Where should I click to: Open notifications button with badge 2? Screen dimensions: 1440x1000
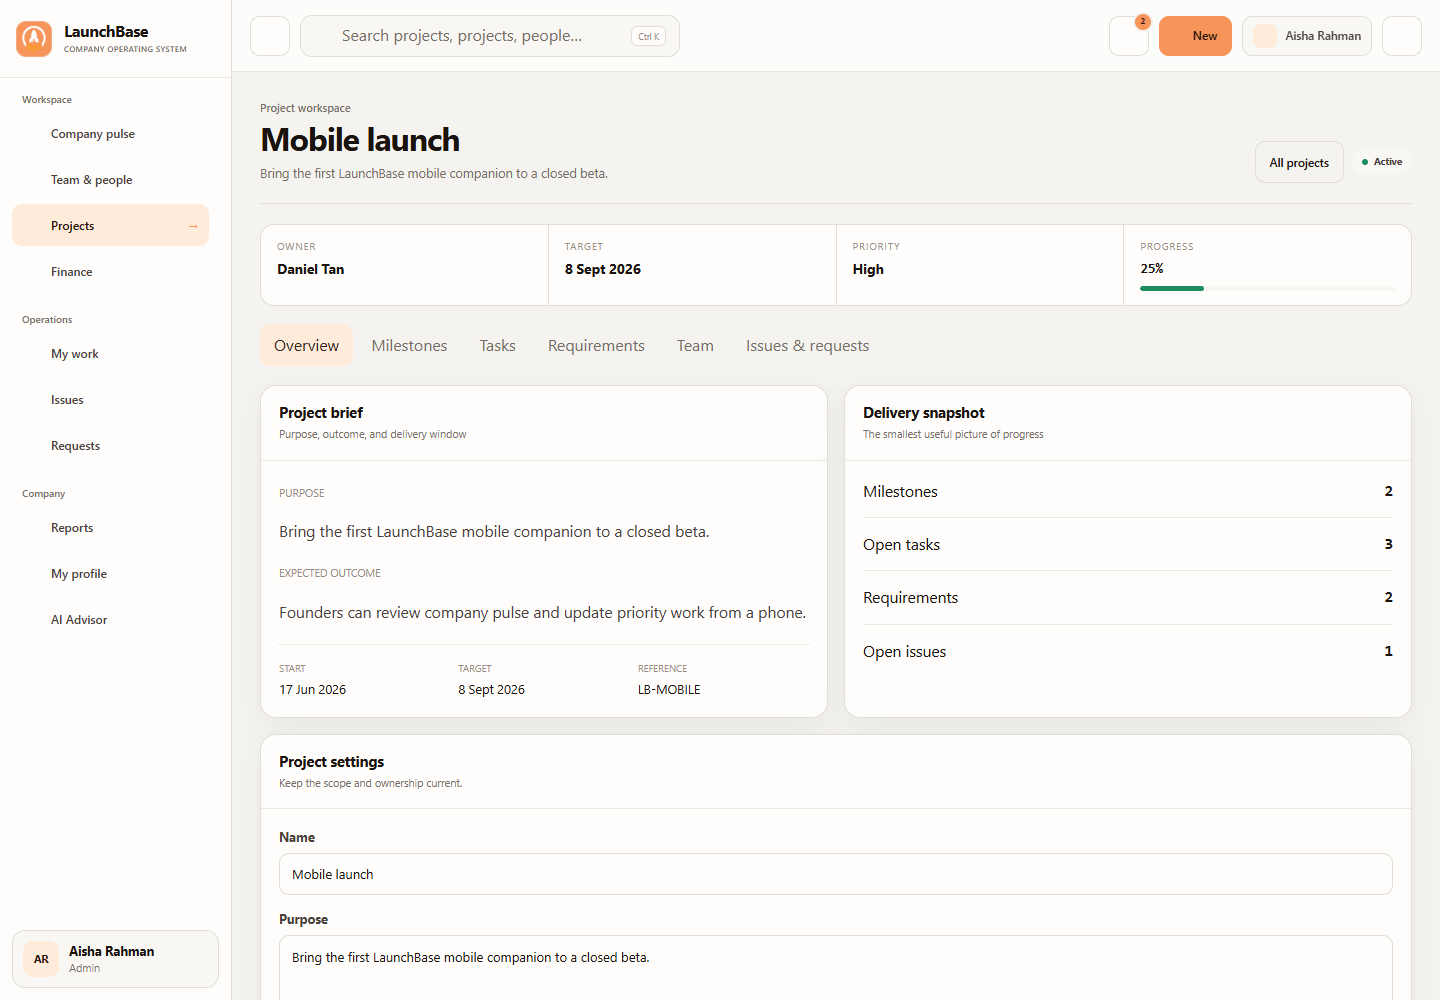click(1129, 36)
